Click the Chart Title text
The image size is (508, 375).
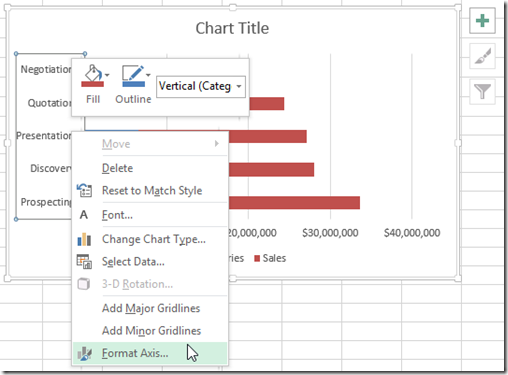[232, 28]
